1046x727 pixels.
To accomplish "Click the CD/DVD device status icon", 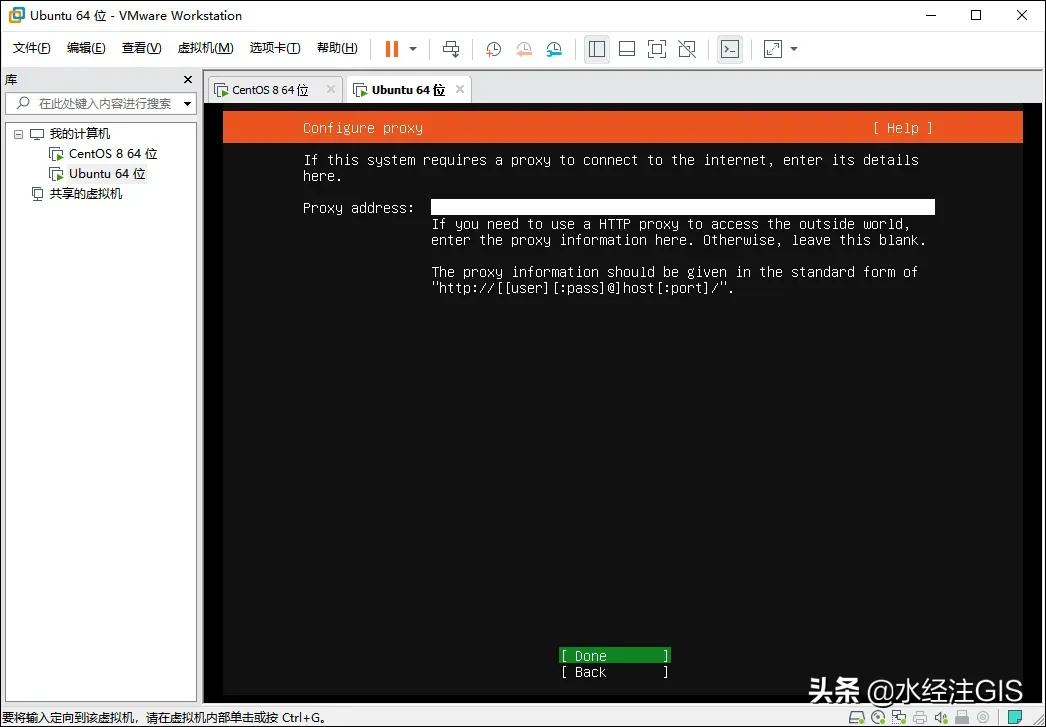I will pyautogui.click(x=879, y=716).
